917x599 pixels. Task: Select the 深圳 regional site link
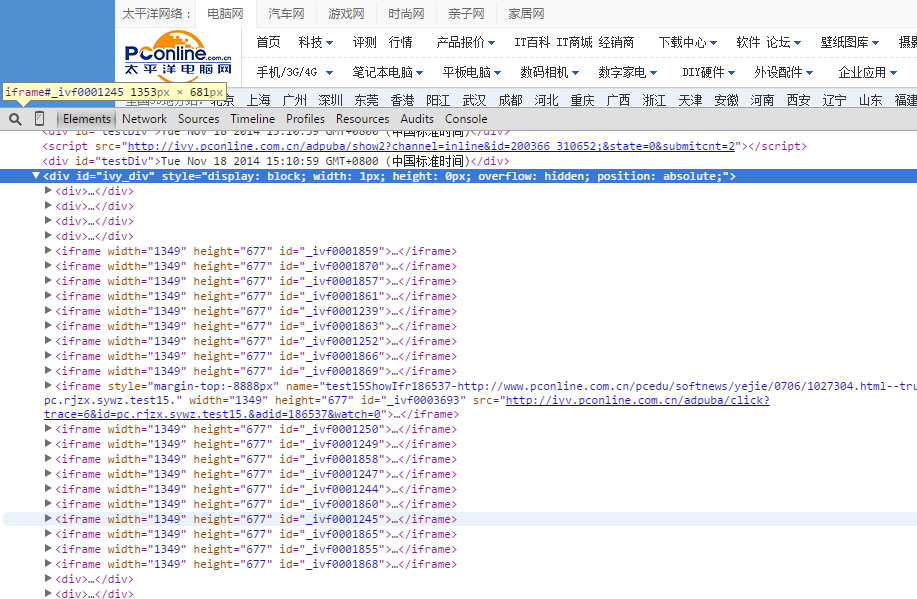(x=330, y=101)
